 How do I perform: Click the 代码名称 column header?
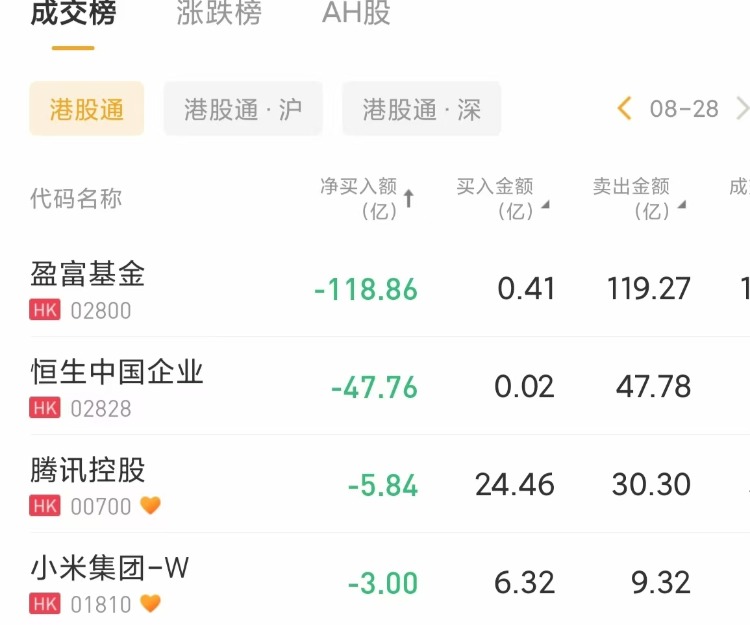[76, 198]
